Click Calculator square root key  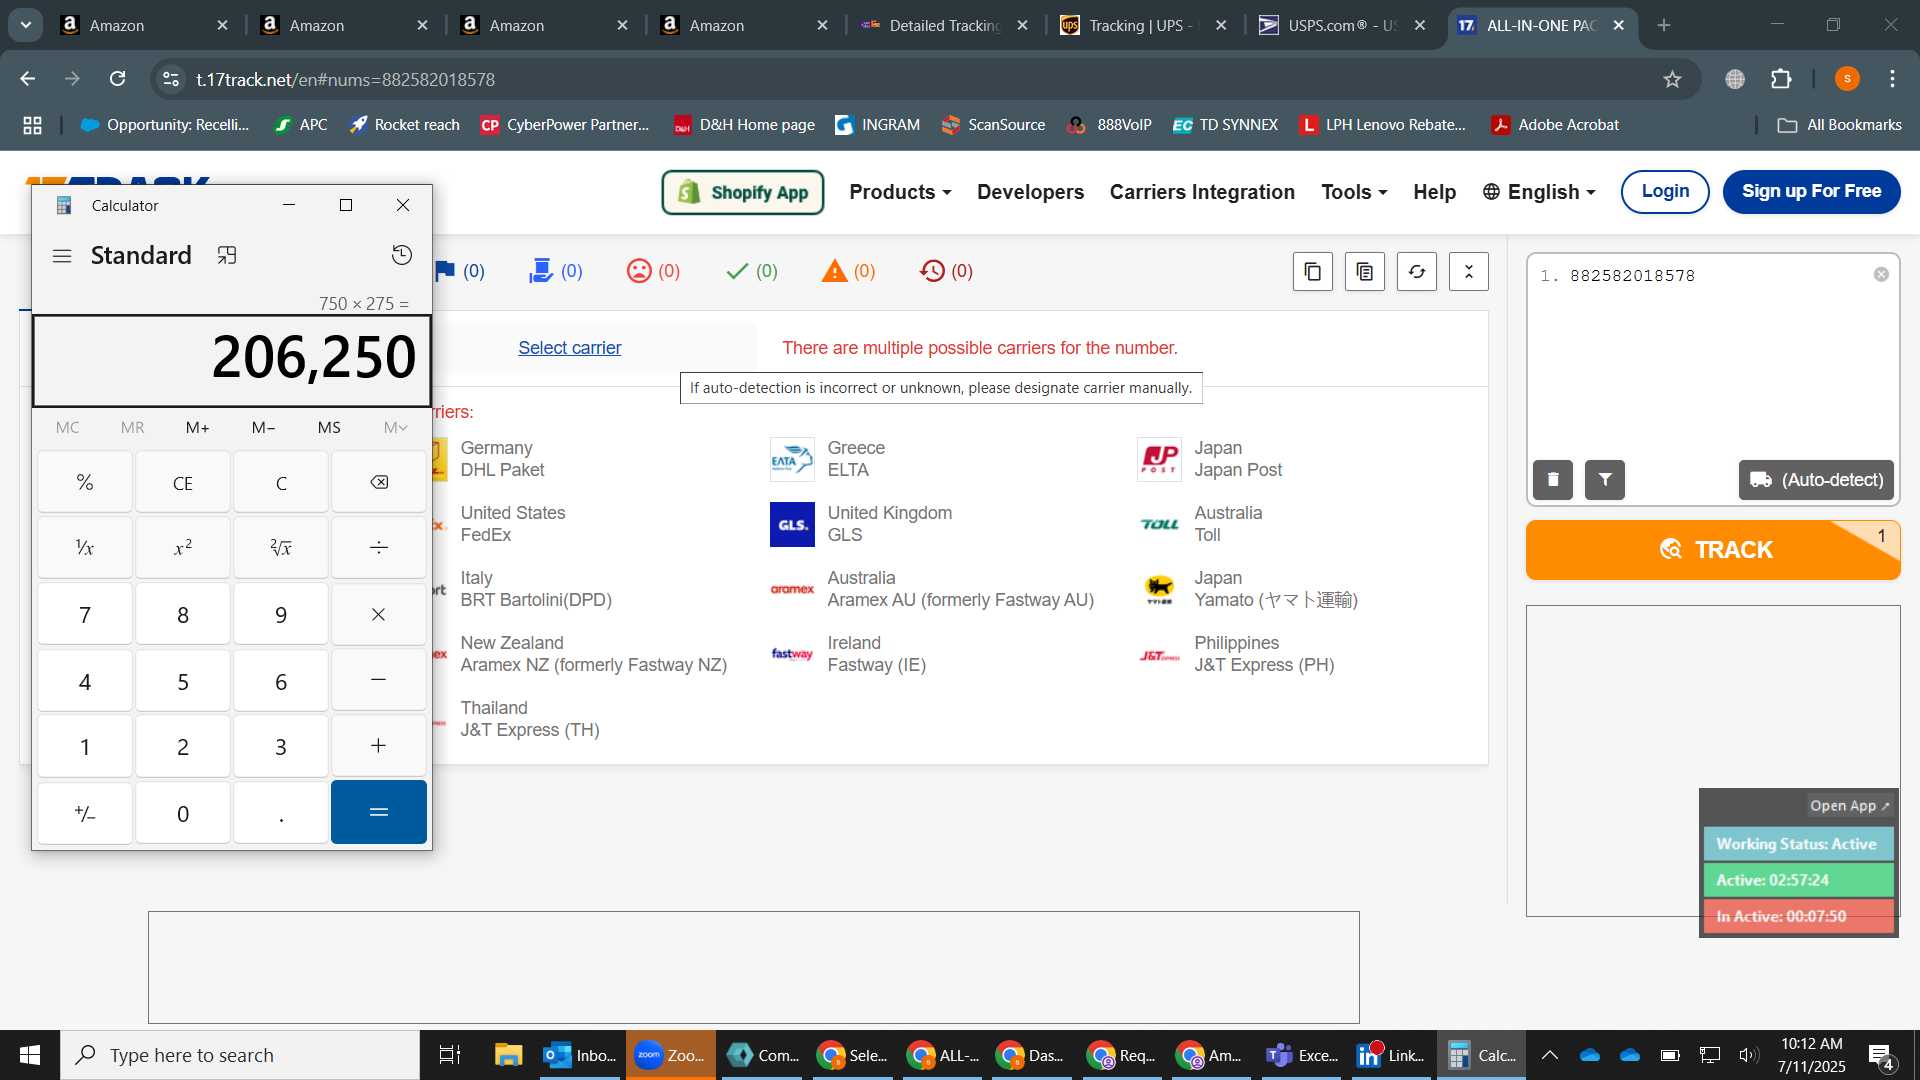pos(281,548)
